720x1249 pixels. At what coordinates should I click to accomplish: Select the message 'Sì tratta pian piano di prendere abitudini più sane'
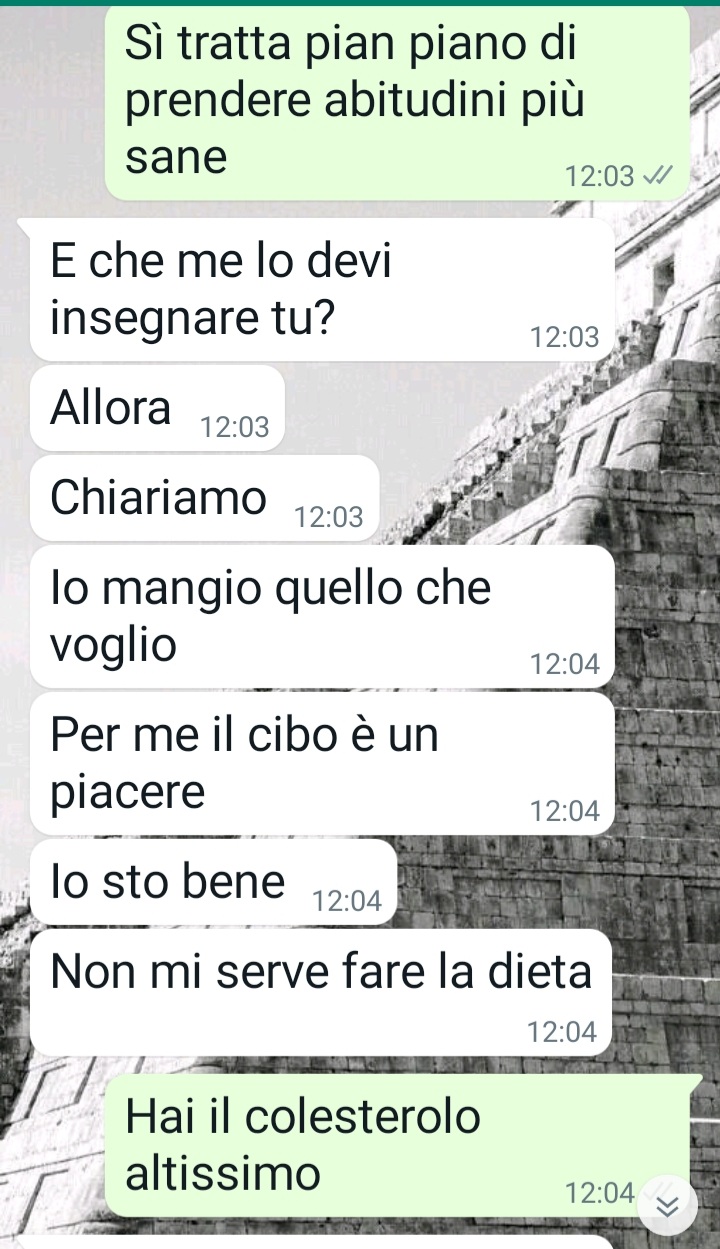[x=397, y=103]
